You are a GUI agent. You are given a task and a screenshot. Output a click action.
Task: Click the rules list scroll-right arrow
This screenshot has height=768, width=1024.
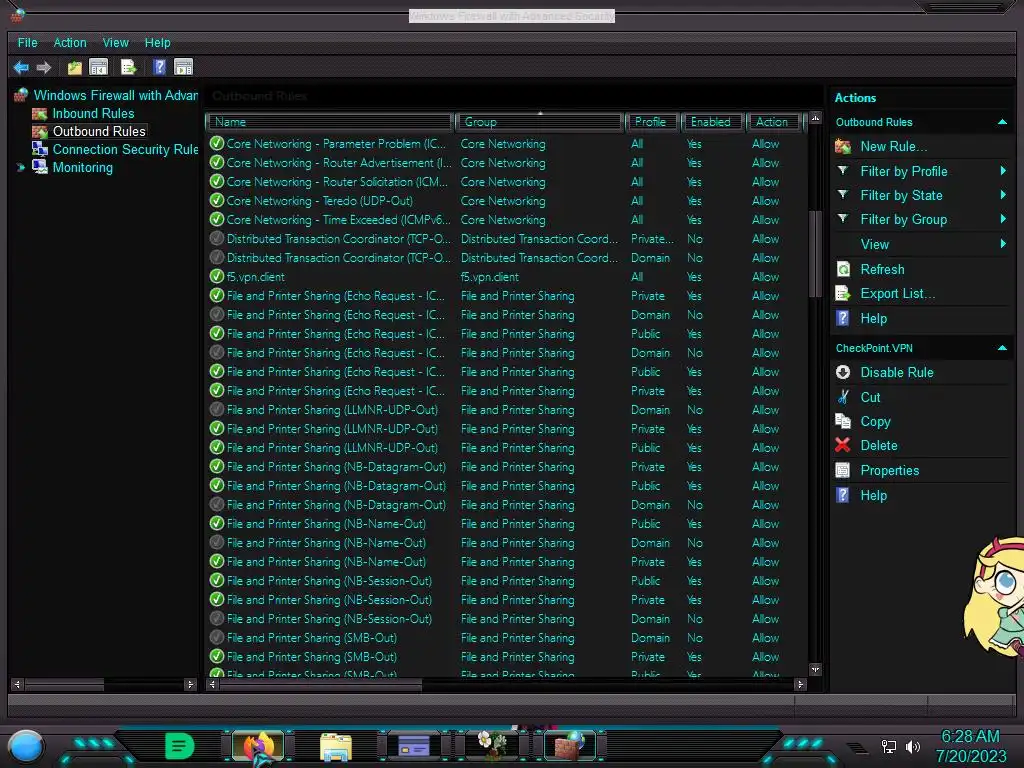pos(800,684)
